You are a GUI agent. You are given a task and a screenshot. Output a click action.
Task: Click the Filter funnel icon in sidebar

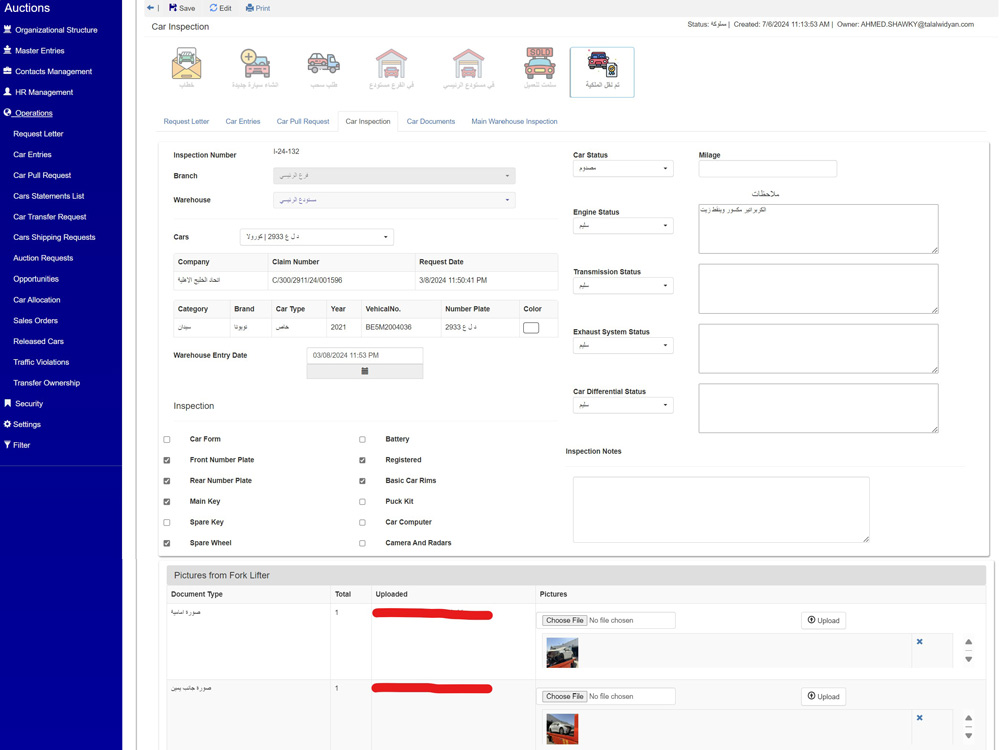coord(7,445)
